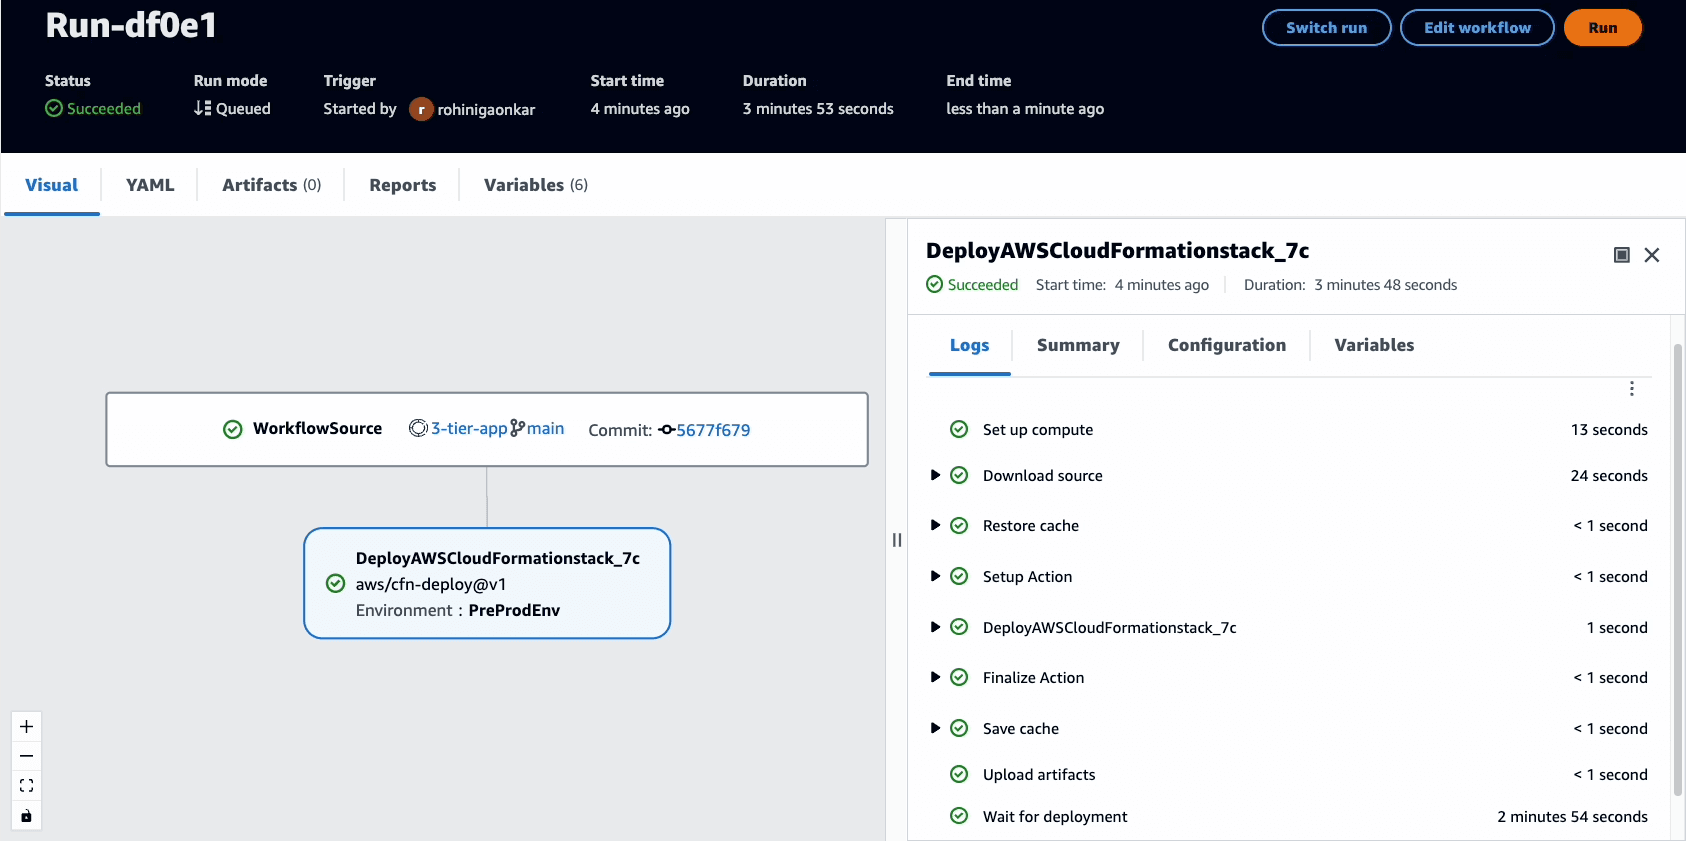Open the Artifacts tab
Viewport: 1686px width, 841px height.
click(x=271, y=185)
